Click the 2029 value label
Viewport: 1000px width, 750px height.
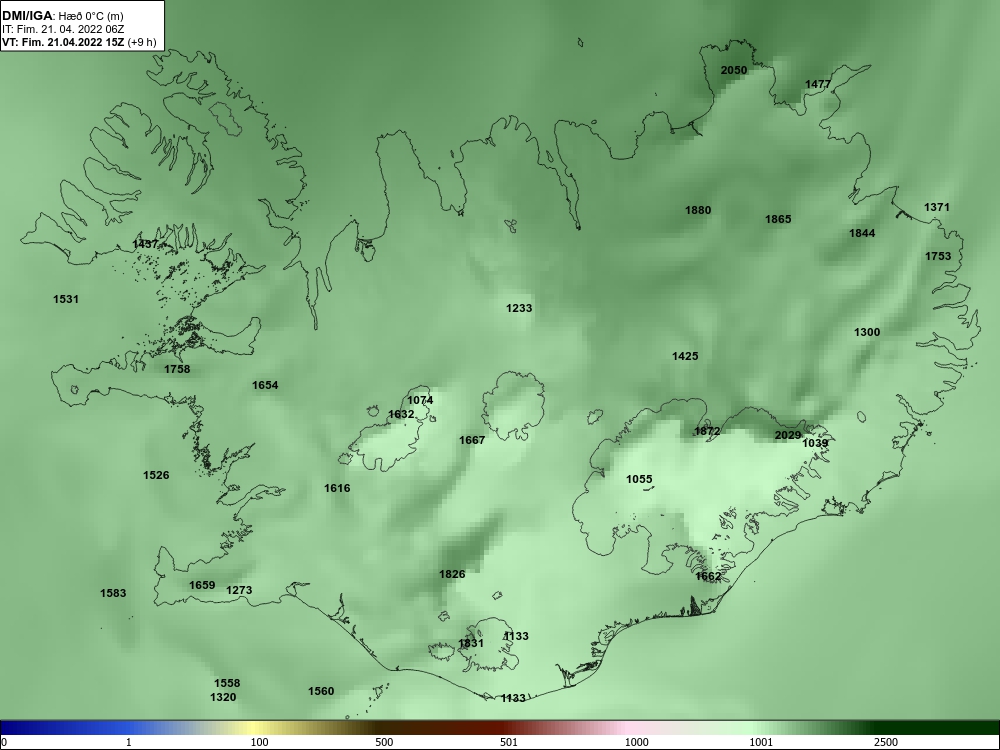point(788,436)
